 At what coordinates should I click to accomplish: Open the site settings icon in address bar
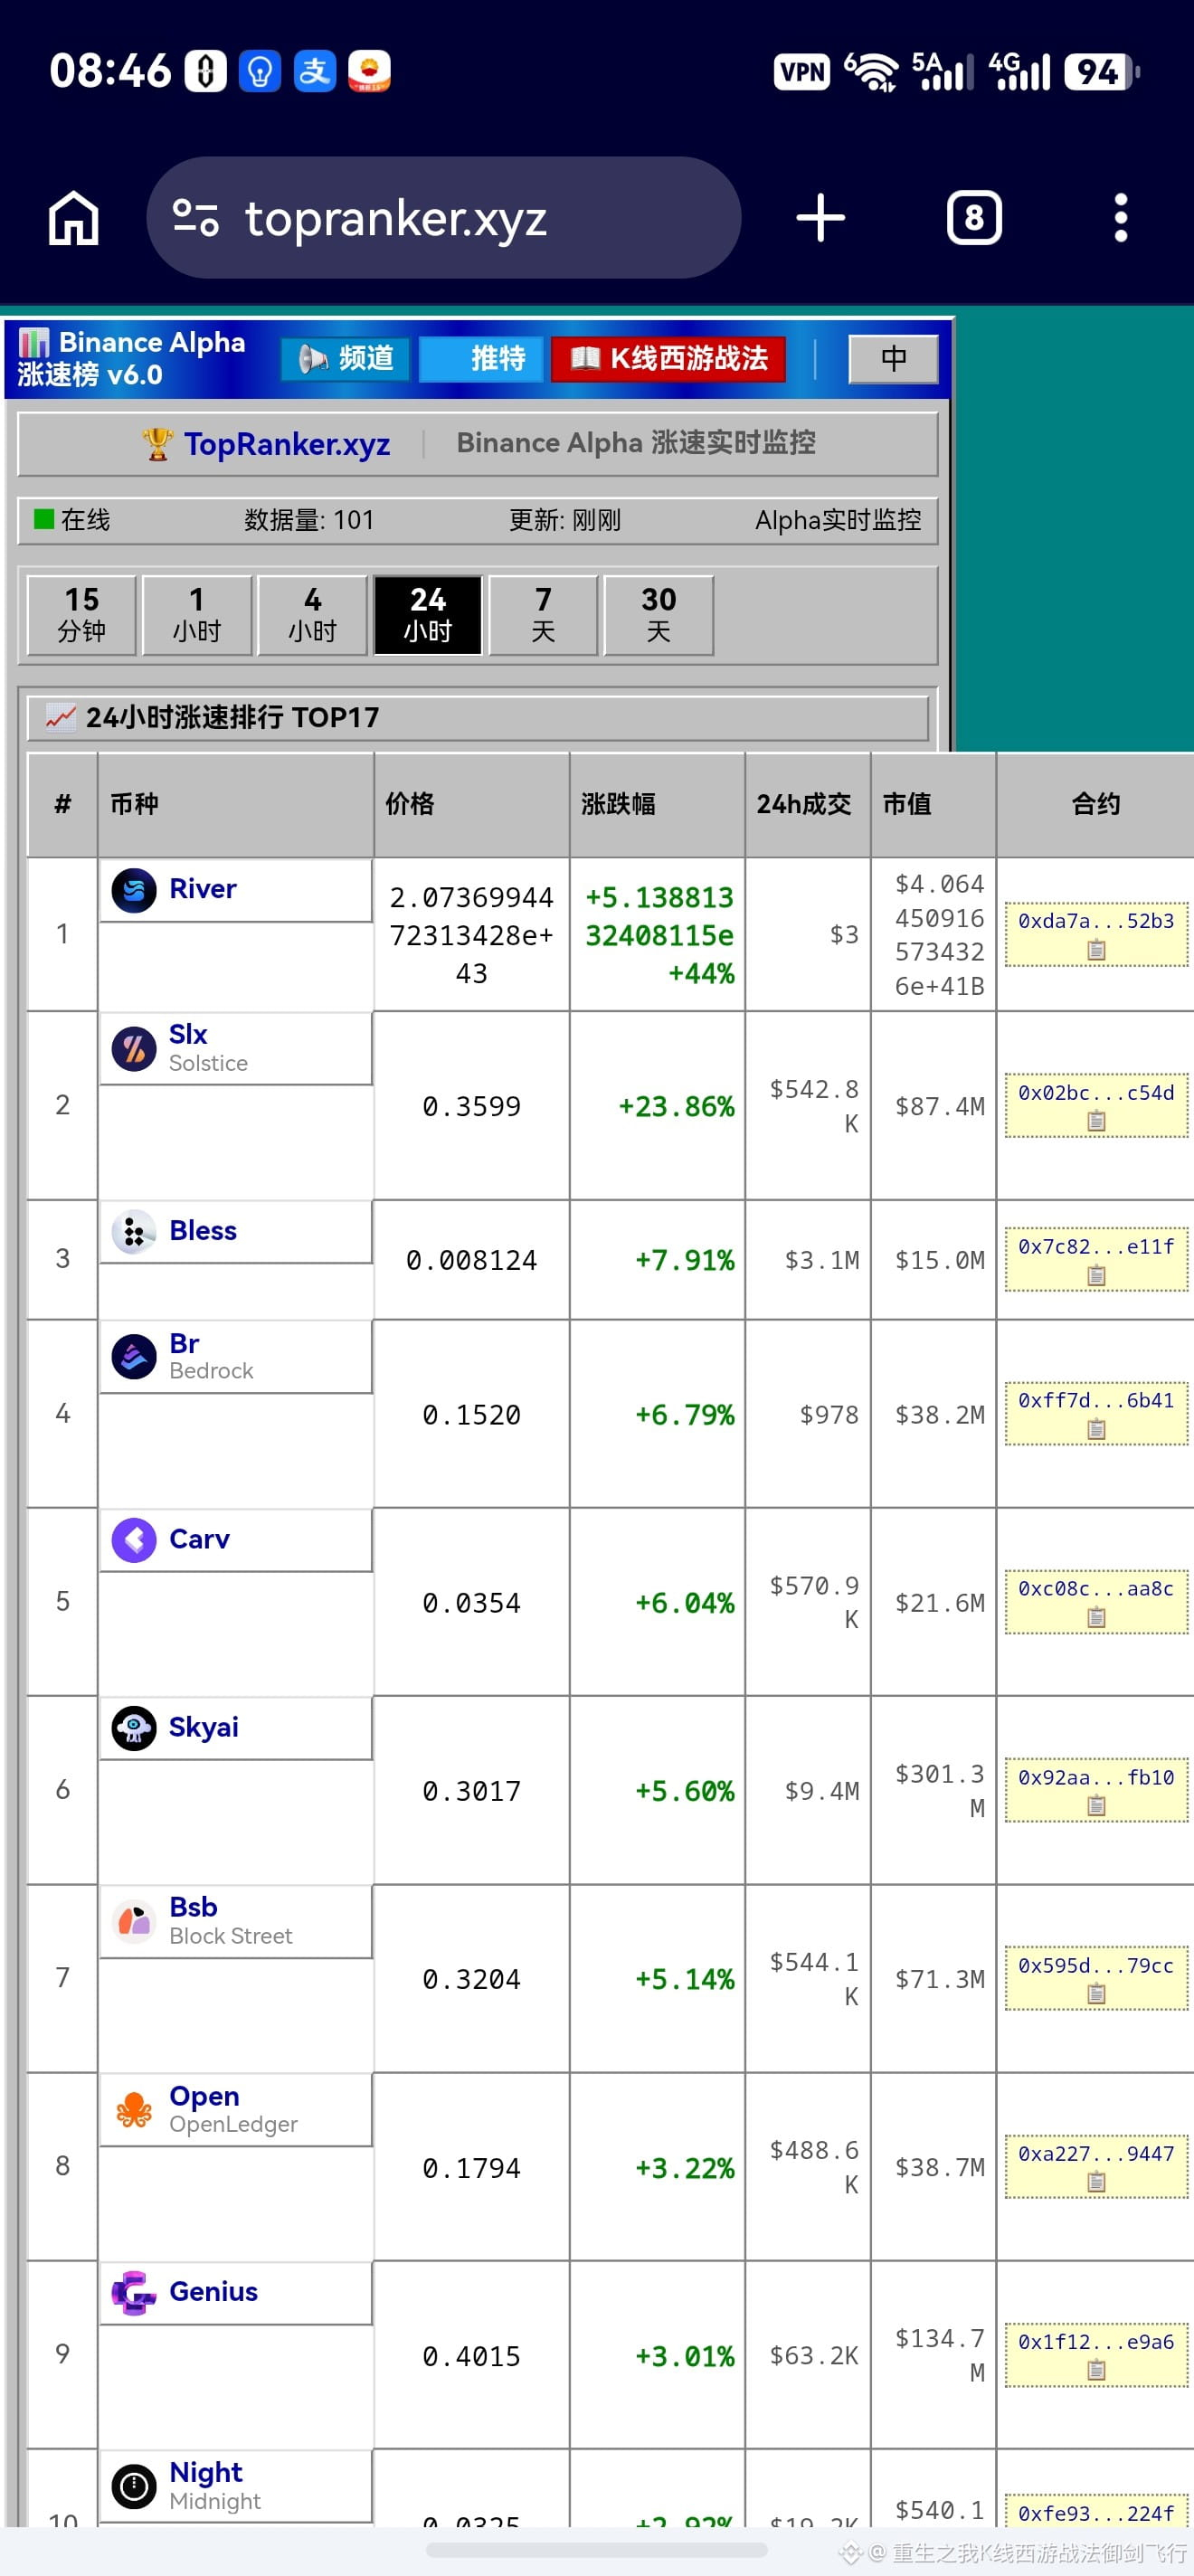pos(195,218)
